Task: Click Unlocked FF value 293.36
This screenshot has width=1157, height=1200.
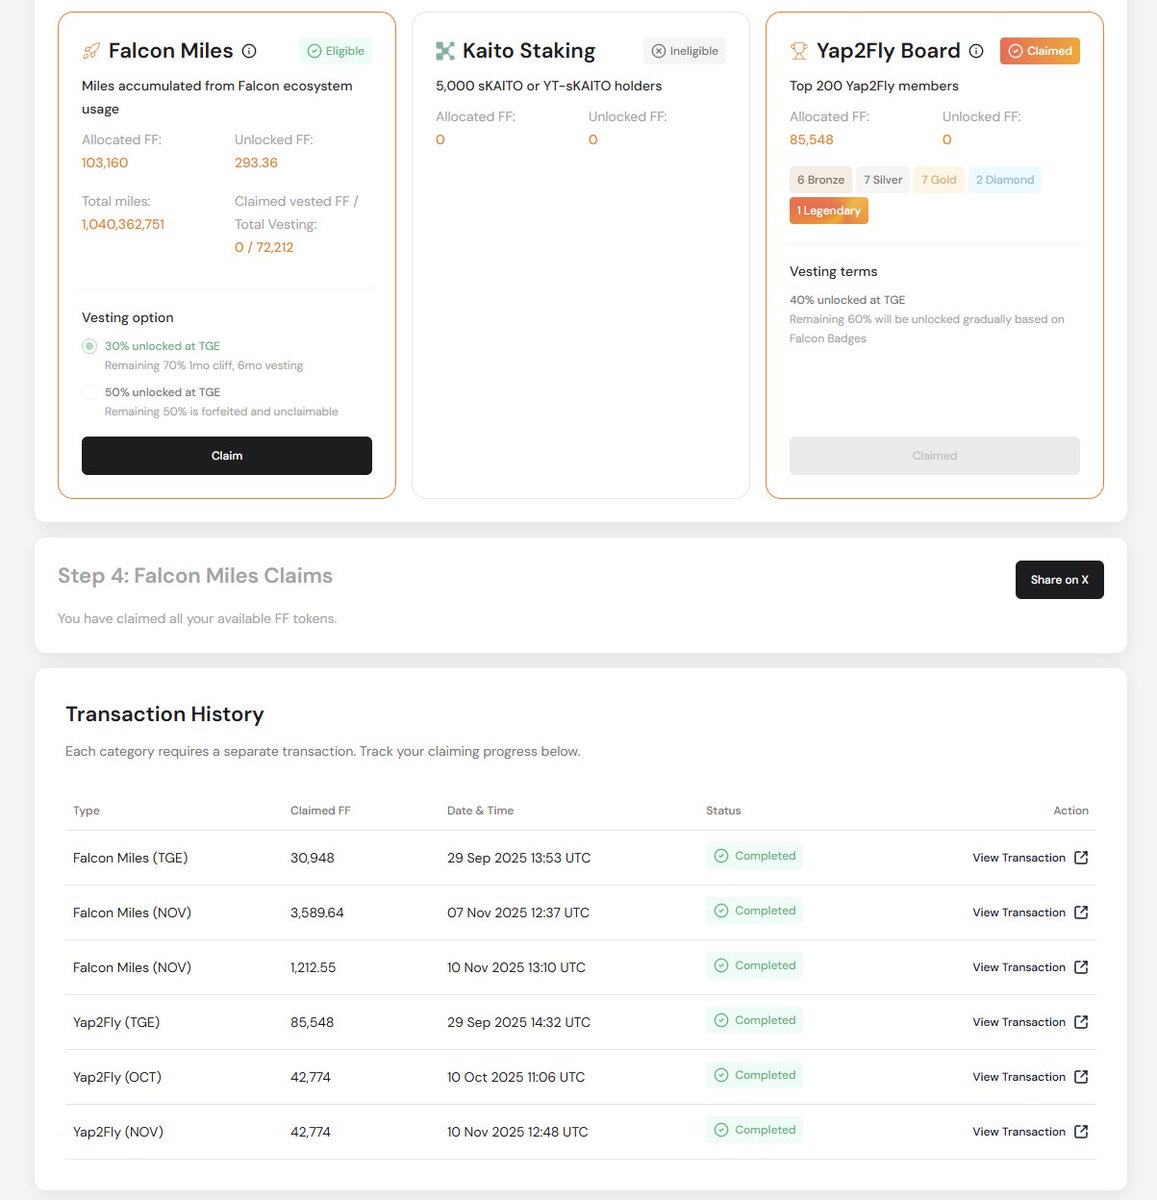Action: 256,163
